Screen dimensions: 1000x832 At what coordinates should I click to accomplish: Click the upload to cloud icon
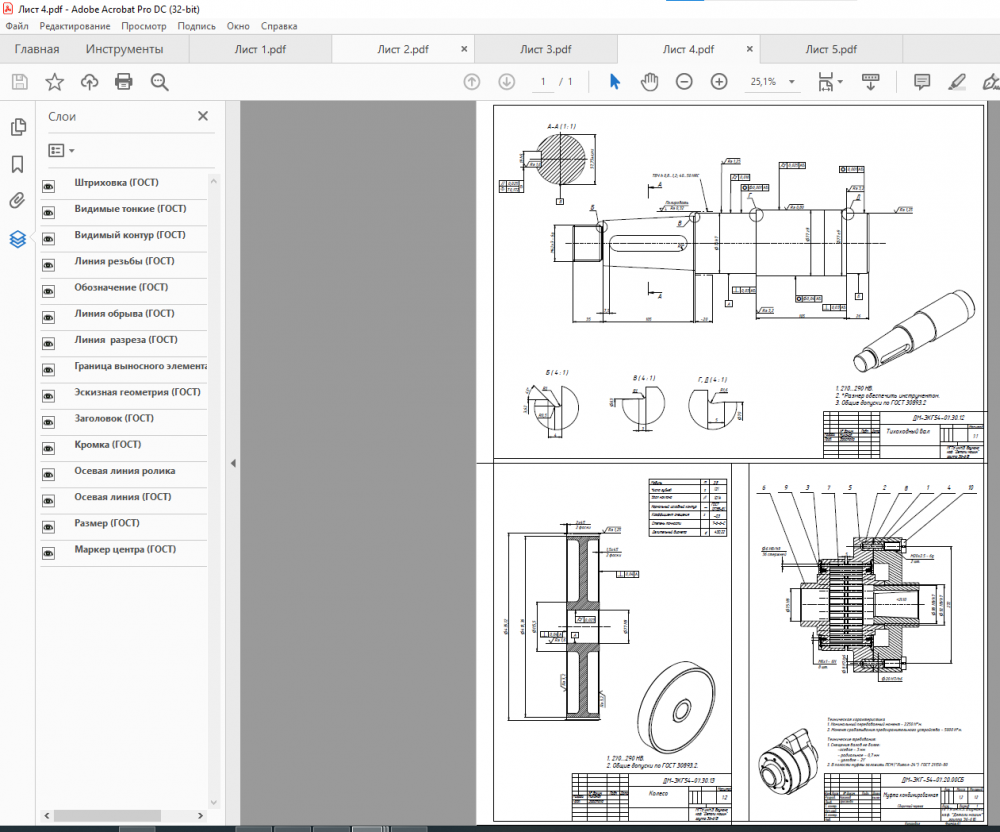[89, 82]
